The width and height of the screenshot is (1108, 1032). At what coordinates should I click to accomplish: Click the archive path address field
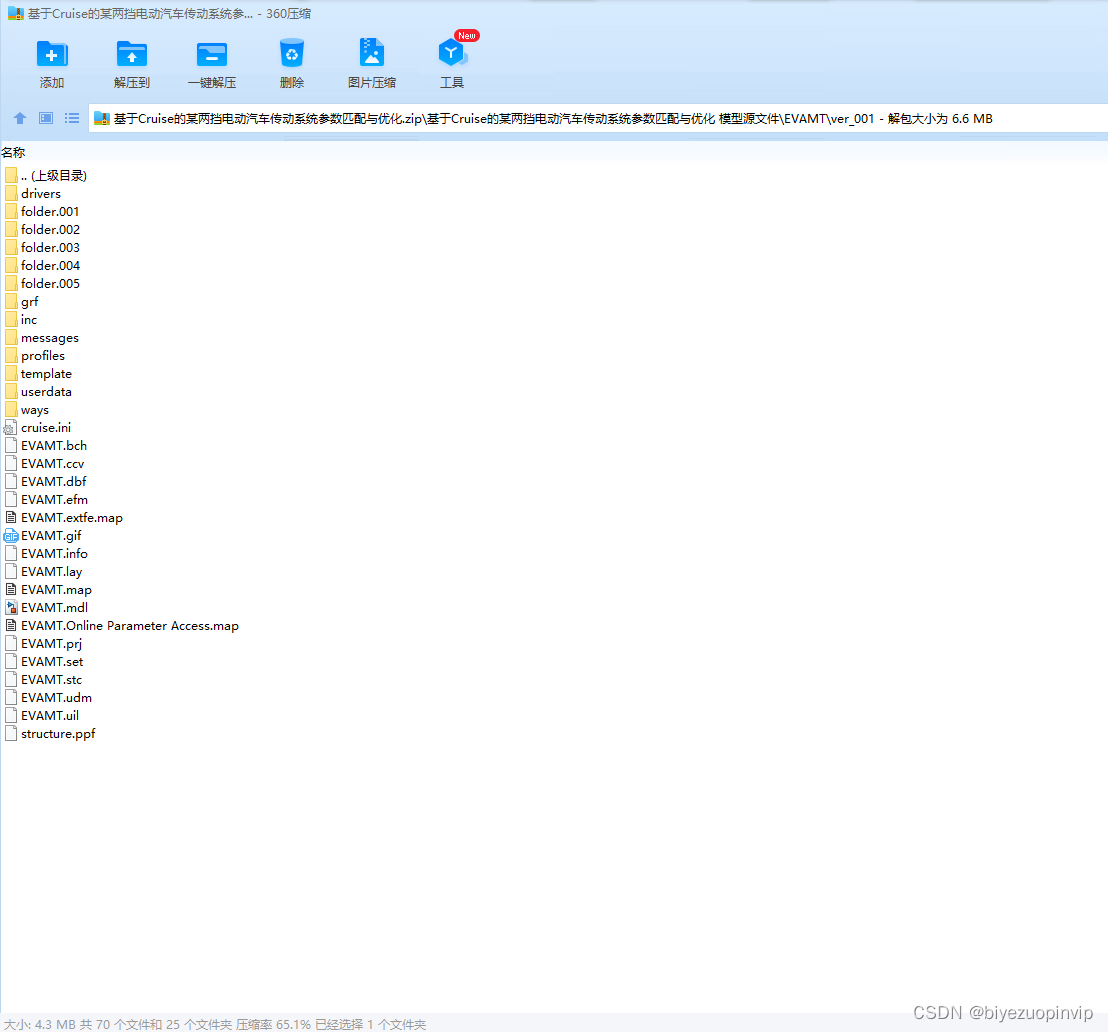[598, 118]
